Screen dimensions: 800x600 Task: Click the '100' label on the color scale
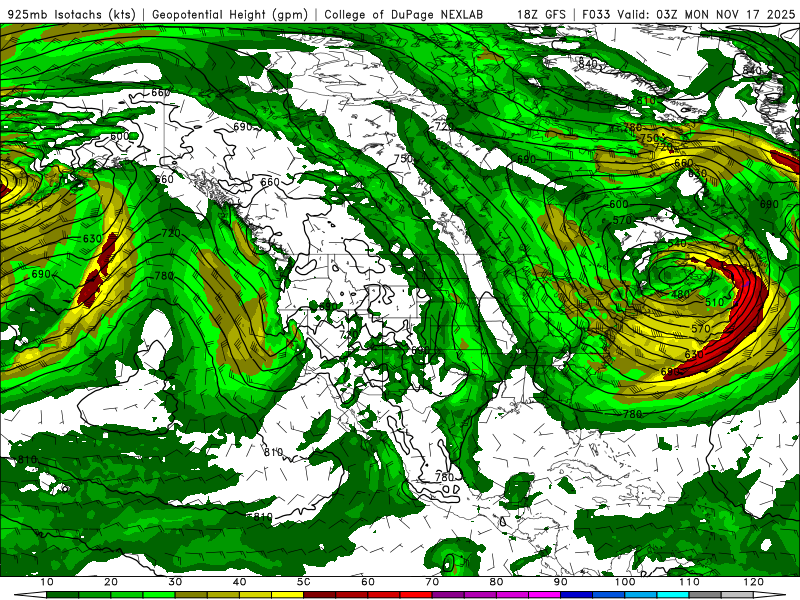(625, 582)
